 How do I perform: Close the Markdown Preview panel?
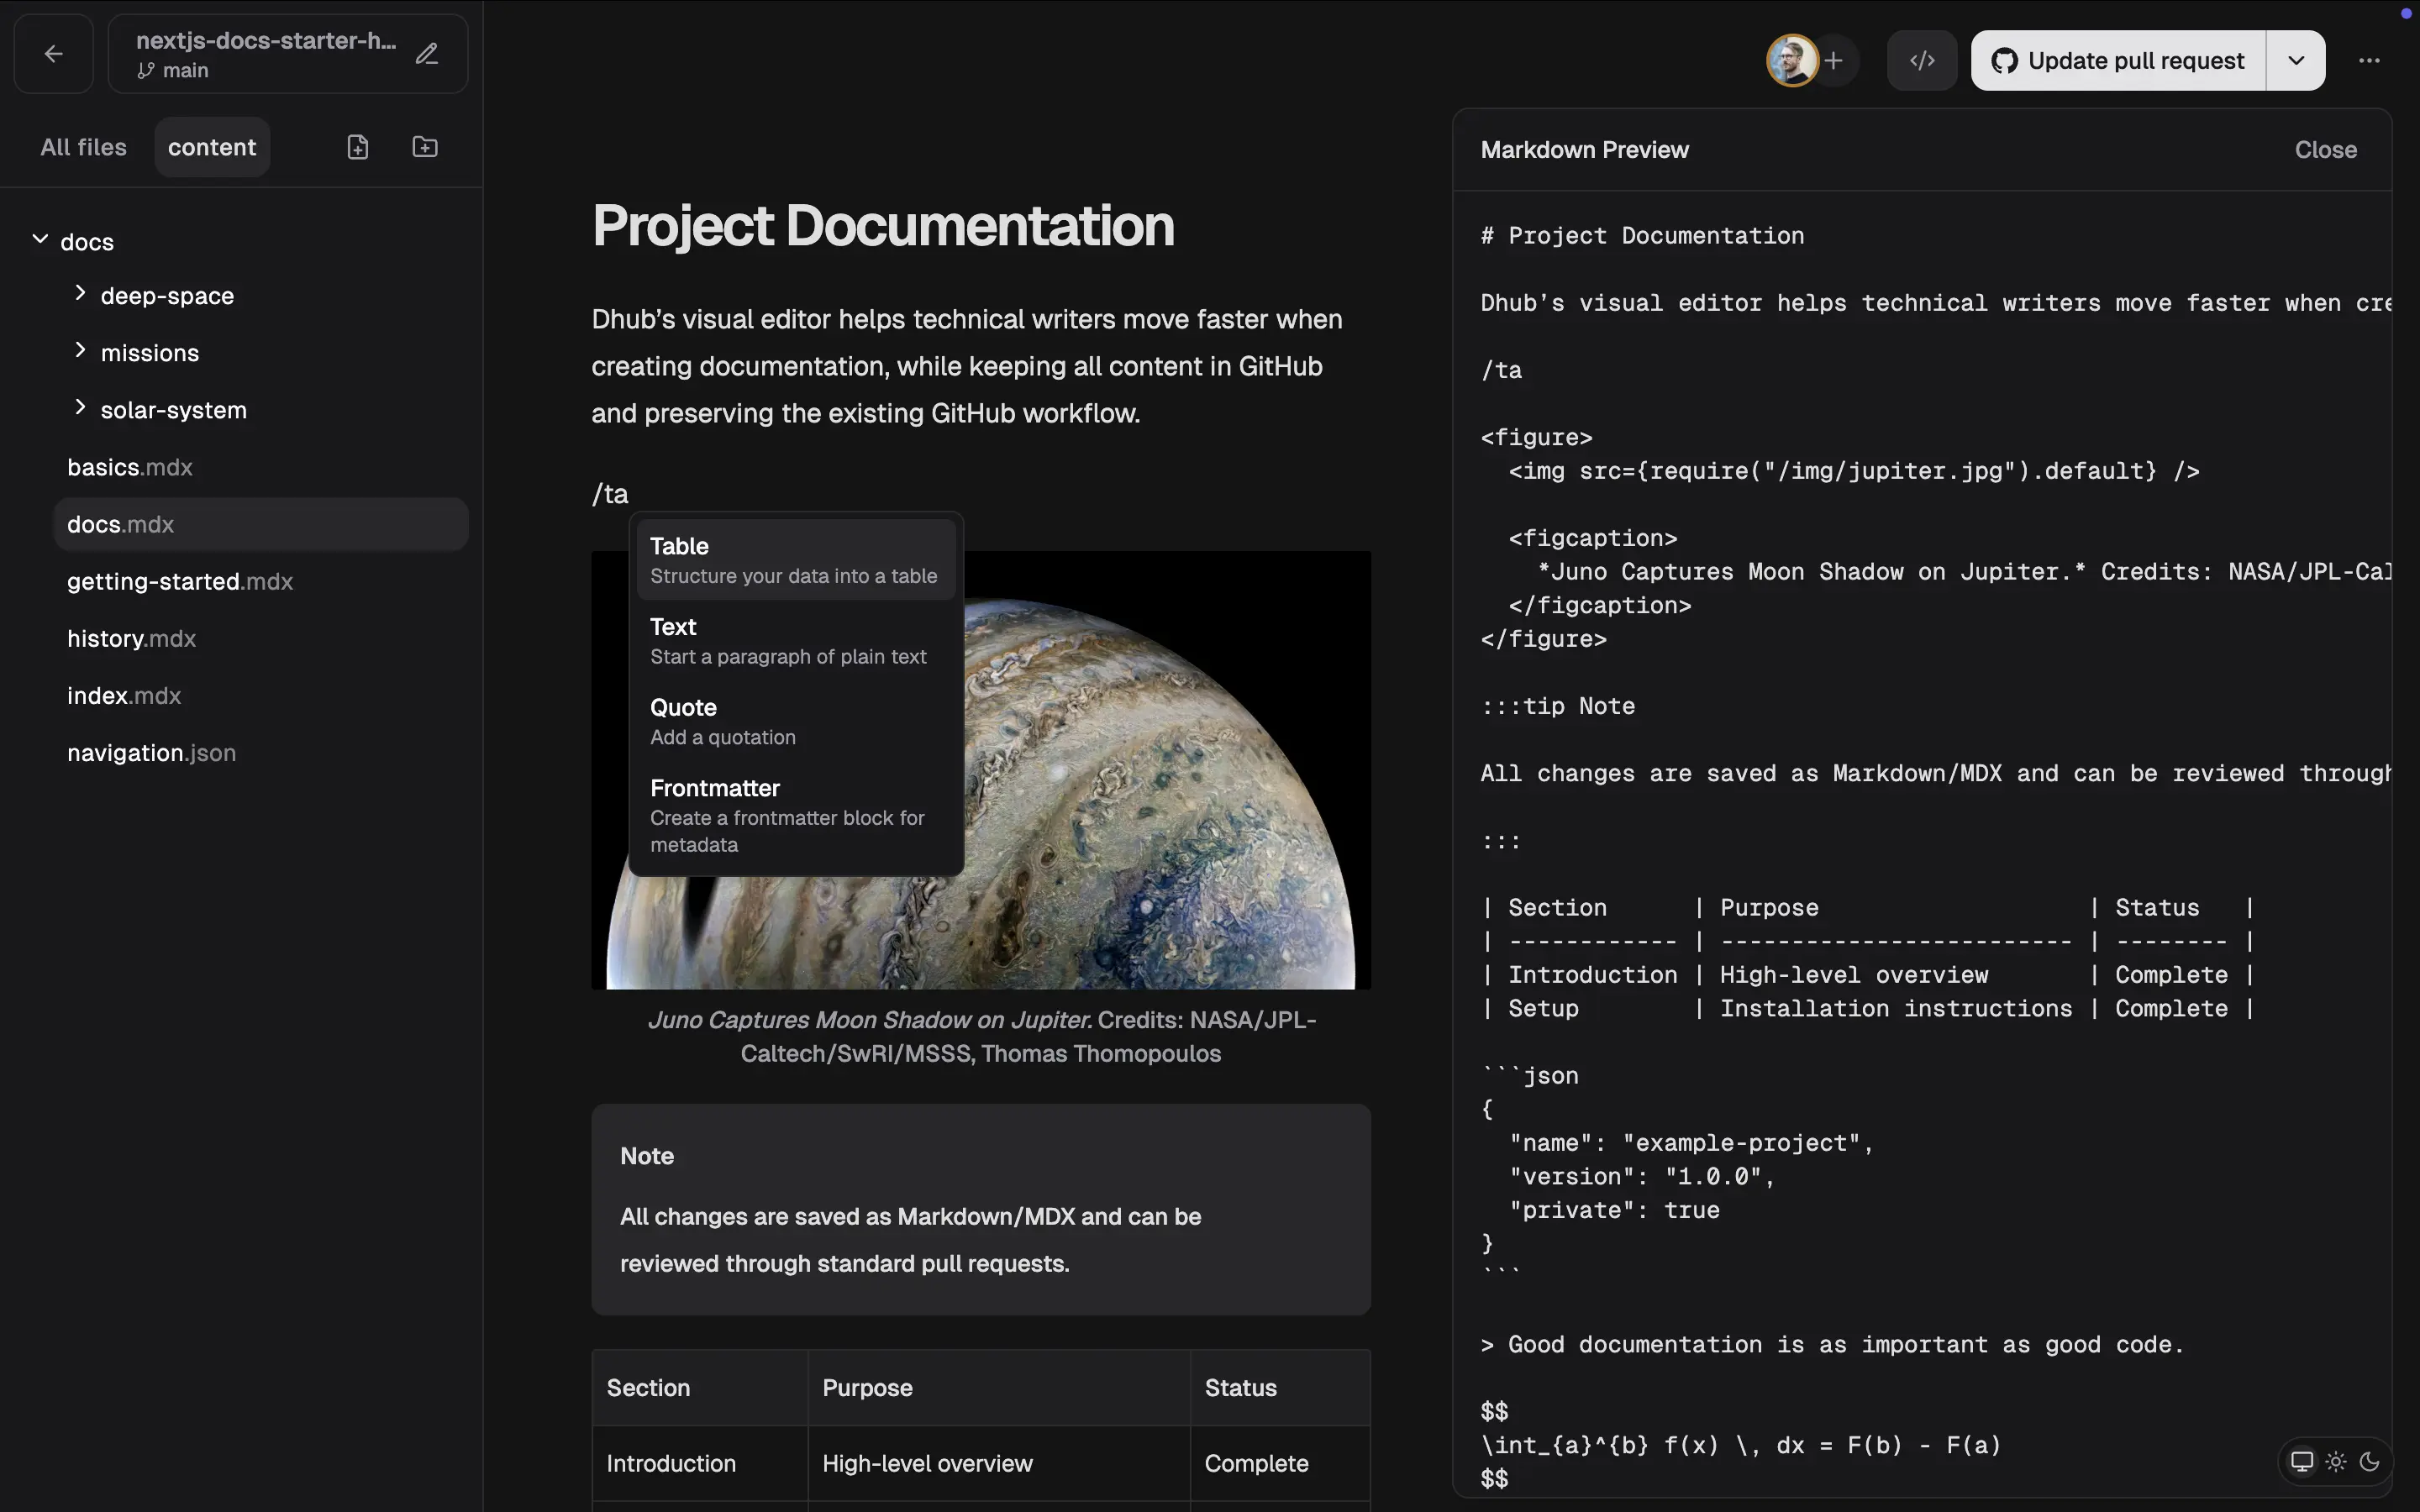pyautogui.click(x=2325, y=149)
